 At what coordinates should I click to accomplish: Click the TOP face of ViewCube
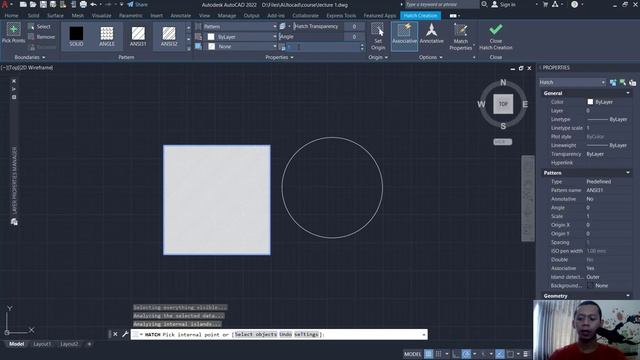tap(503, 104)
